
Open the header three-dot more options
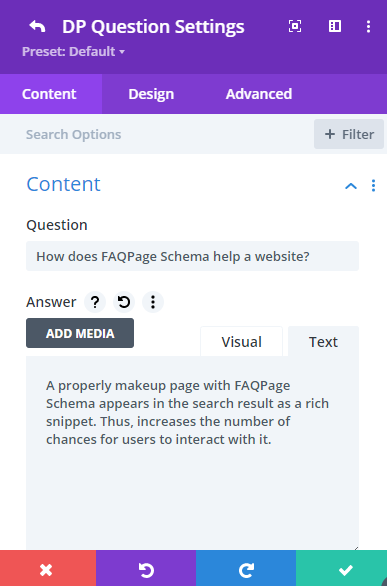click(x=368, y=26)
